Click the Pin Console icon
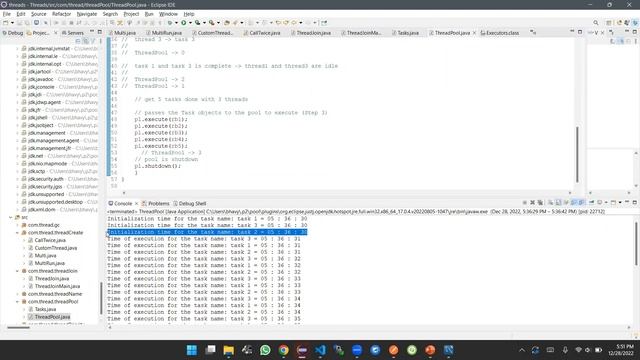640x360 pixels. click(591, 202)
